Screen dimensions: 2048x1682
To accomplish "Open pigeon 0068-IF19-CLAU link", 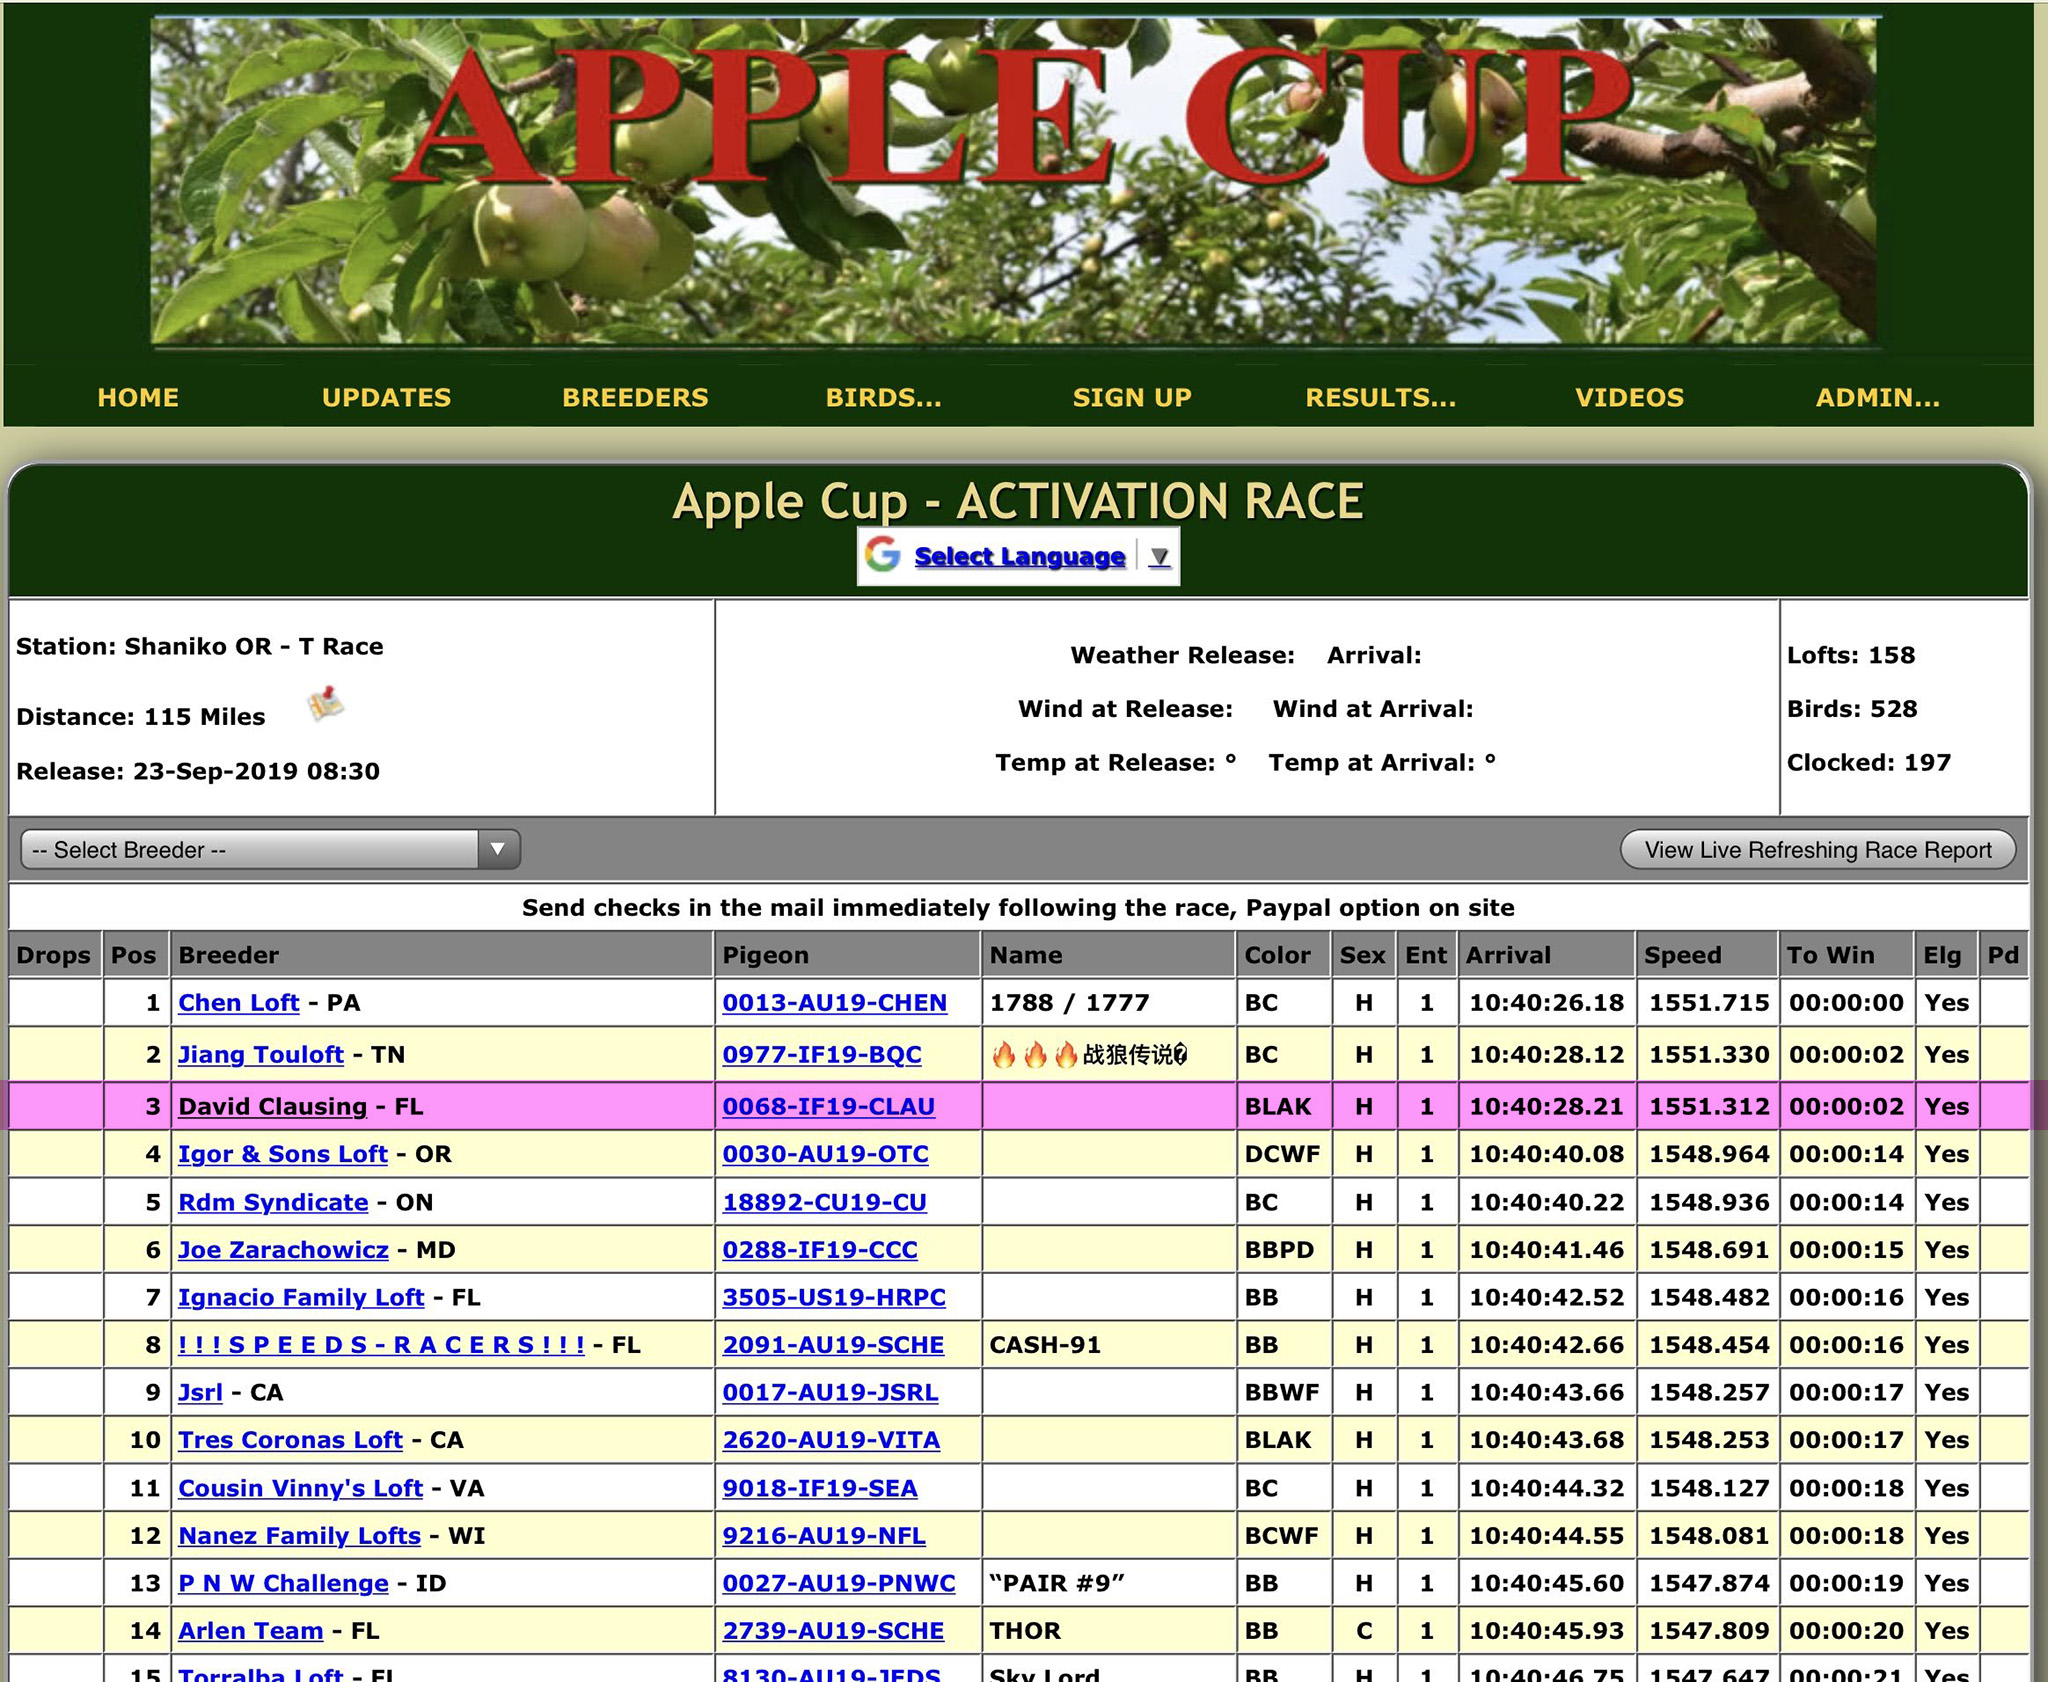I will click(828, 1106).
